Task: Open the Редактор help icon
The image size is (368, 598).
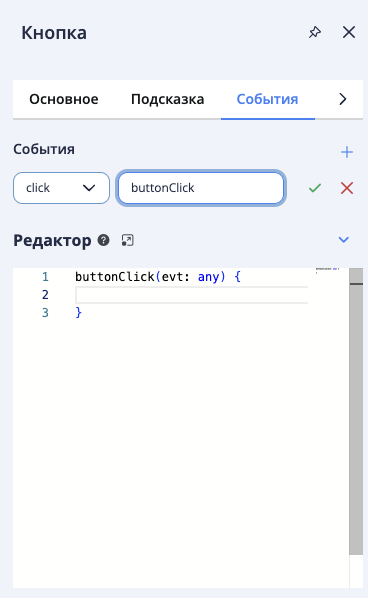Action: [x=103, y=240]
